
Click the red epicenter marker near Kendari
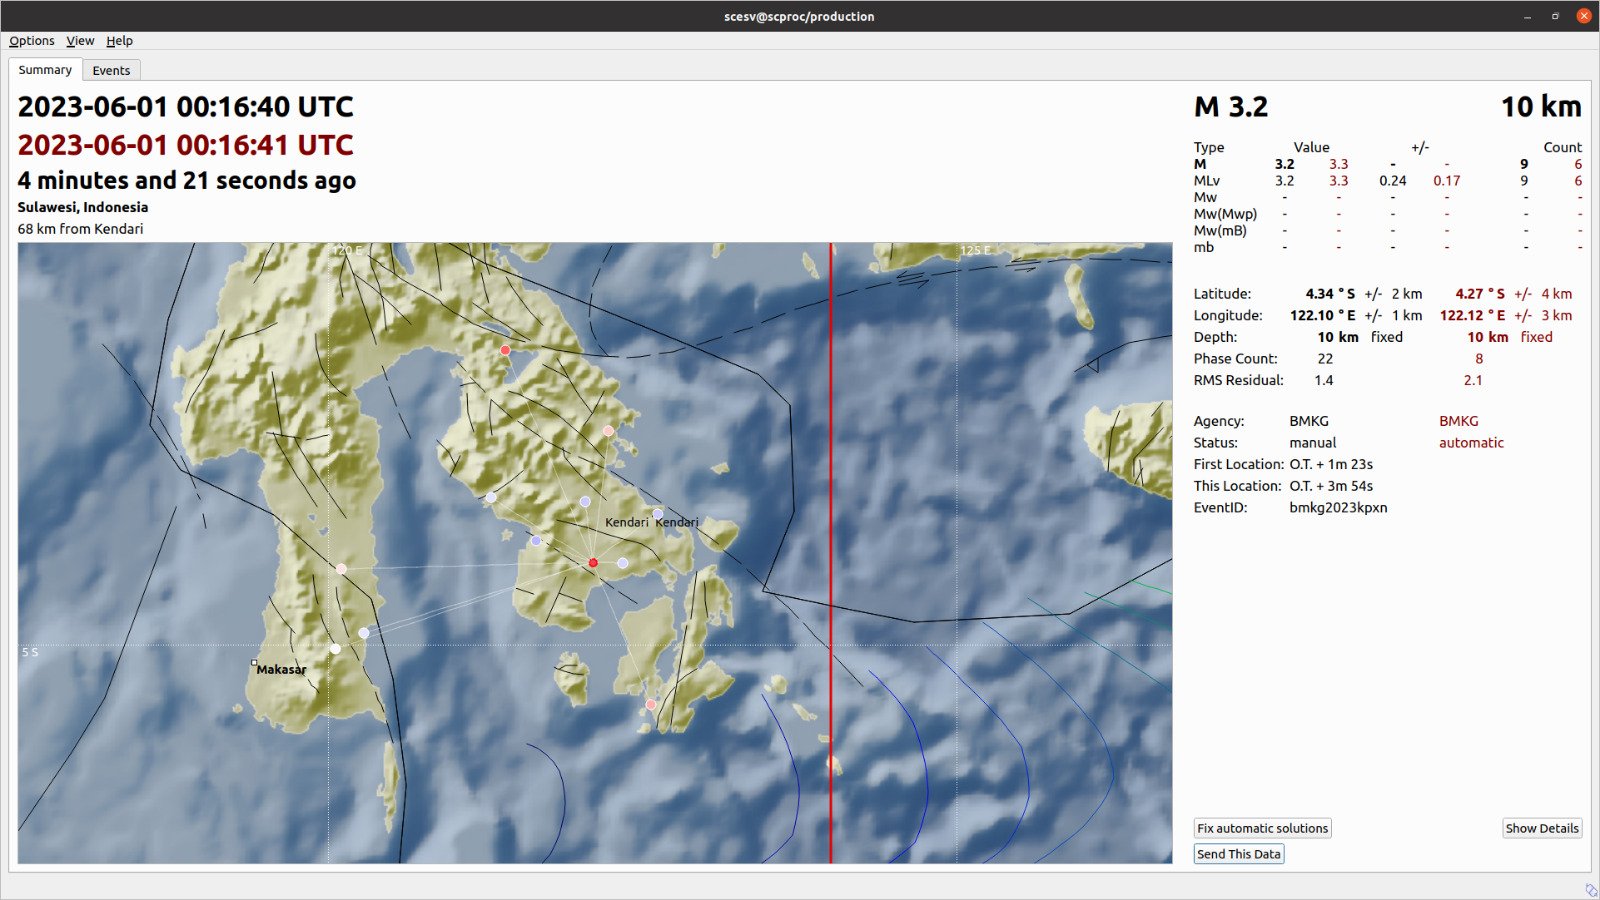point(593,563)
